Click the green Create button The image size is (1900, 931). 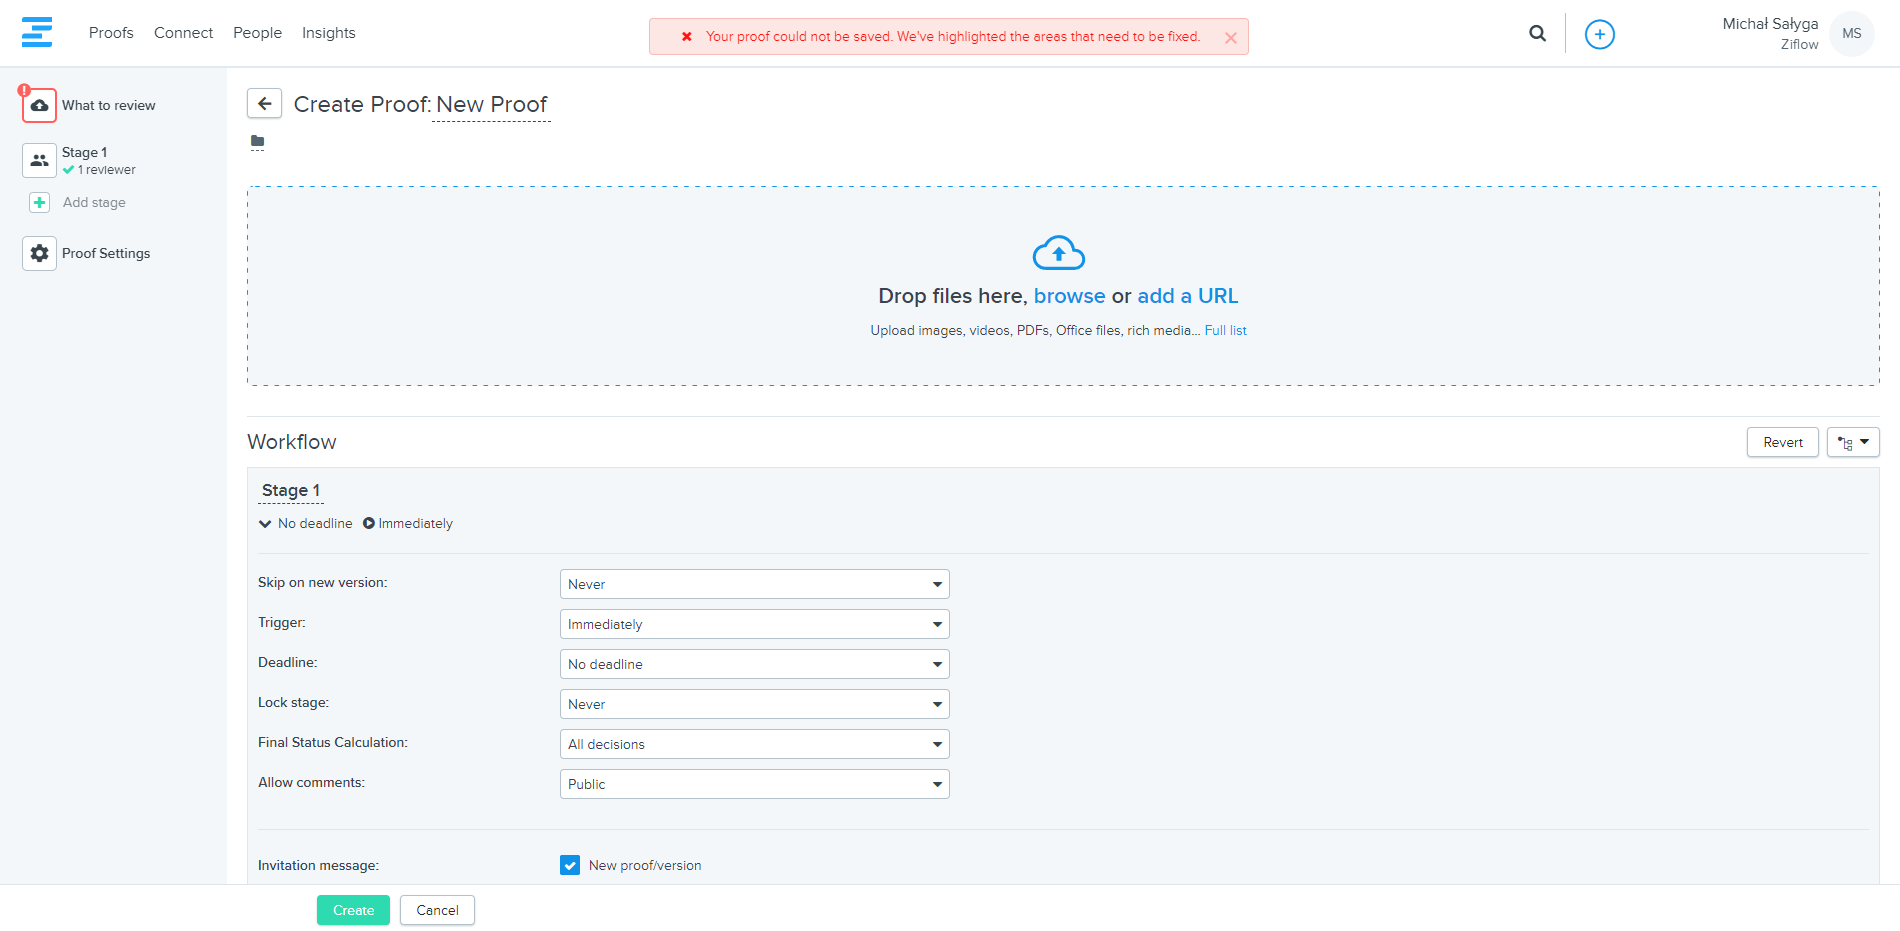tap(353, 910)
